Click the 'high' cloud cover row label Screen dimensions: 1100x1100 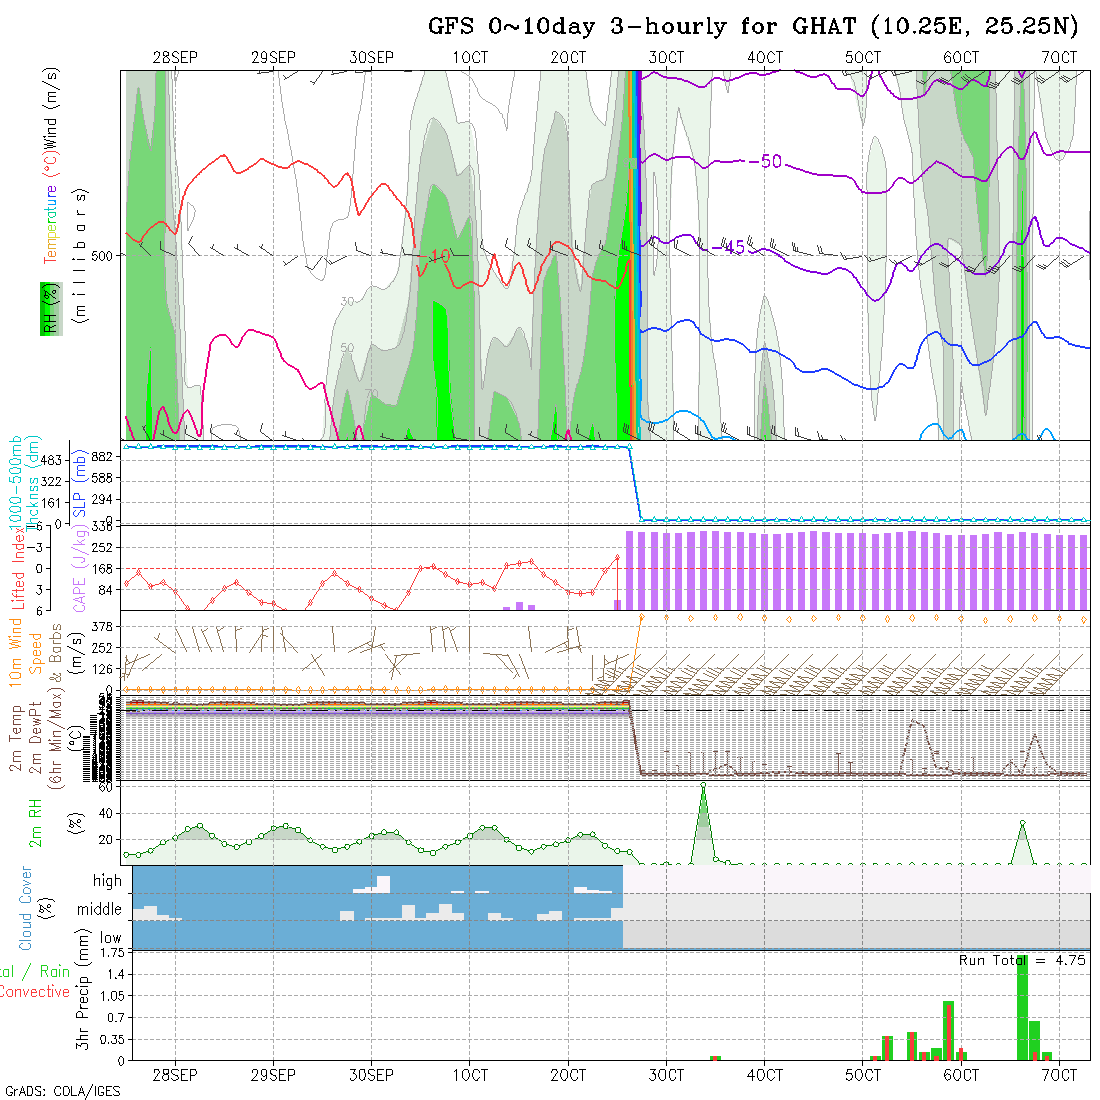107,881
